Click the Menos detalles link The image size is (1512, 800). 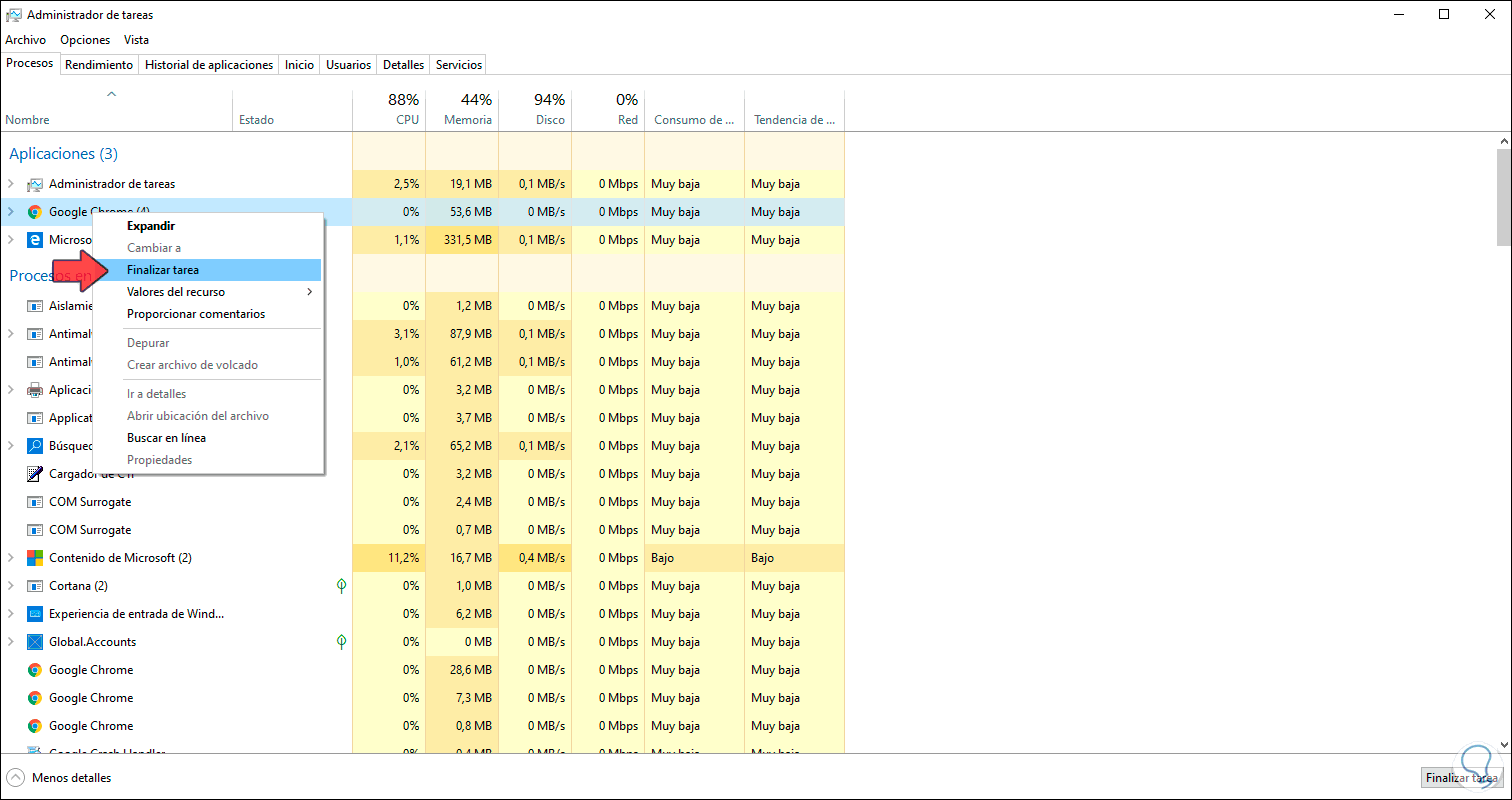pos(71,778)
